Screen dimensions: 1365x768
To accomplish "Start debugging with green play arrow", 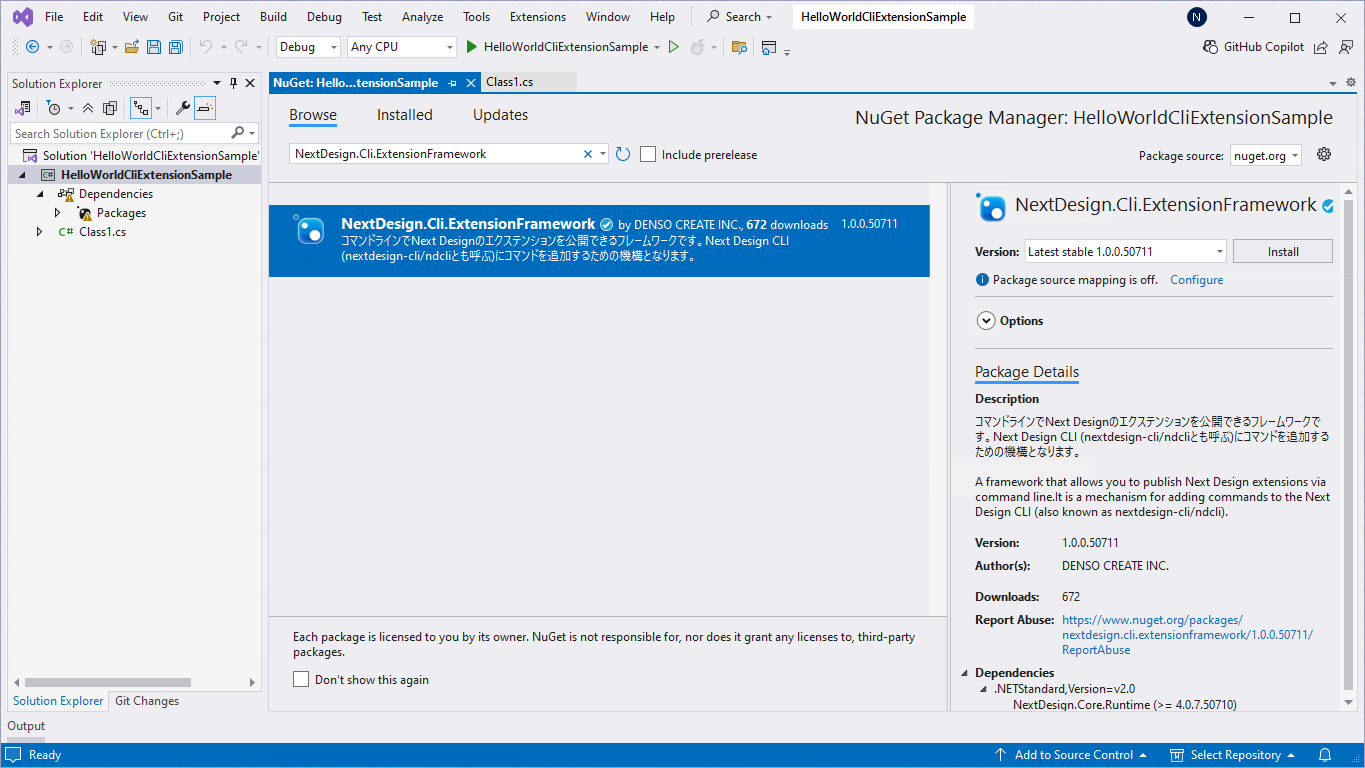I will click(472, 47).
